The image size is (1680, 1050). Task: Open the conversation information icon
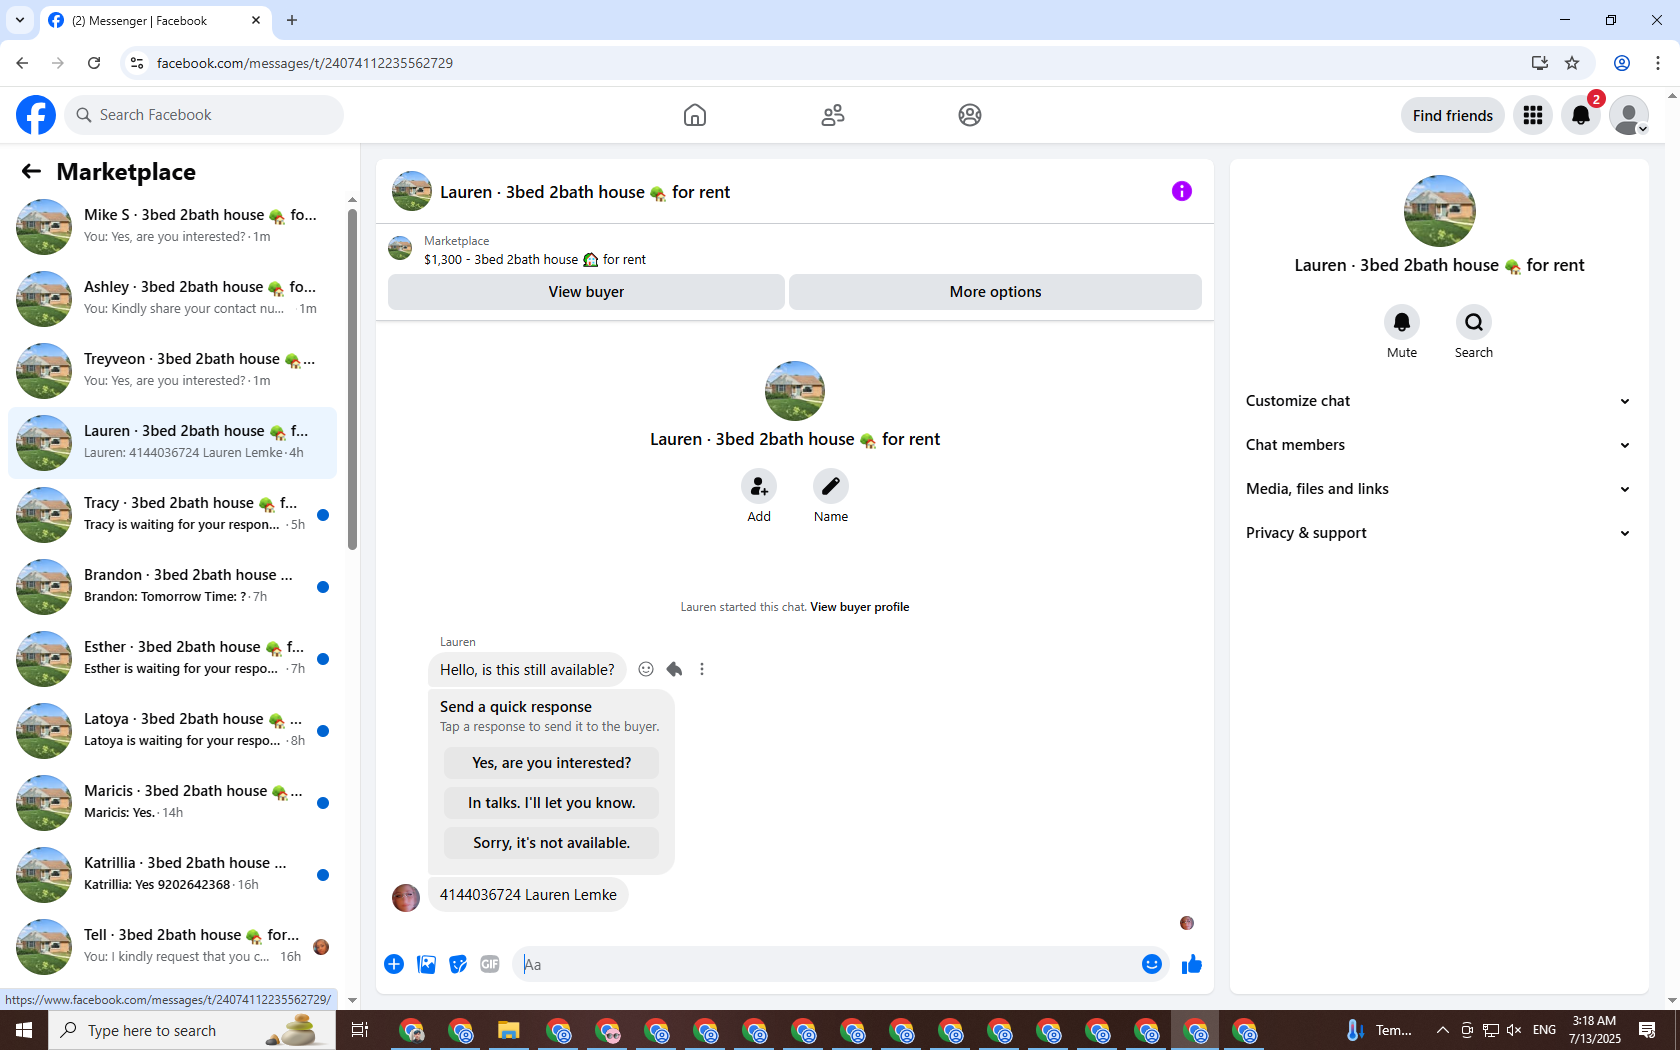tap(1182, 191)
